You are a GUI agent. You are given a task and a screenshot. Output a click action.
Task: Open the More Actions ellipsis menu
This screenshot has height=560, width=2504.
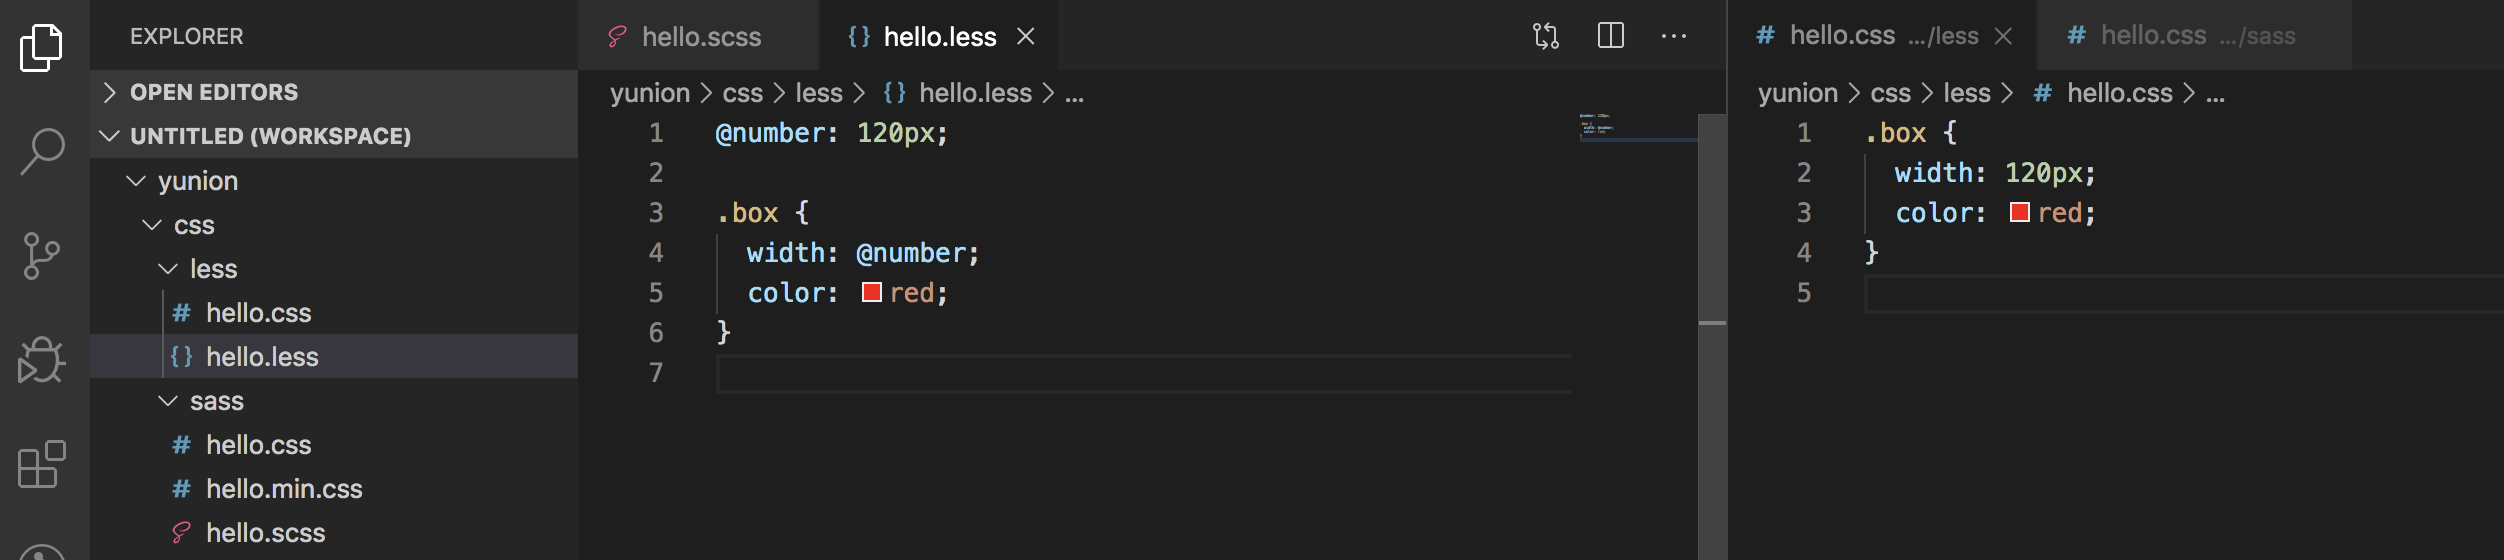click(1673, 37)
